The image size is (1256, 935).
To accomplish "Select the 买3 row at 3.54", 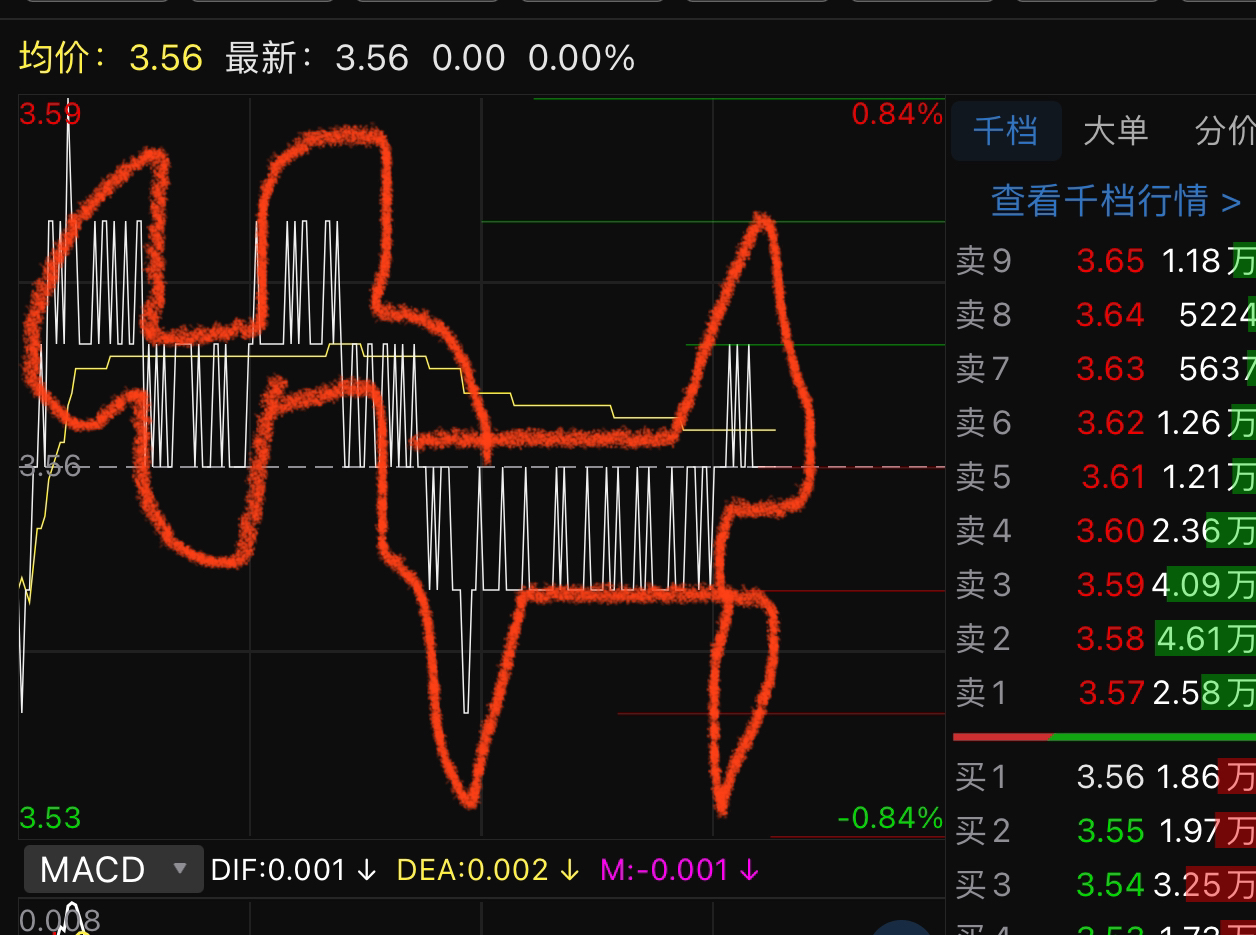I will pyautogui.click(x=1105, y=885).
